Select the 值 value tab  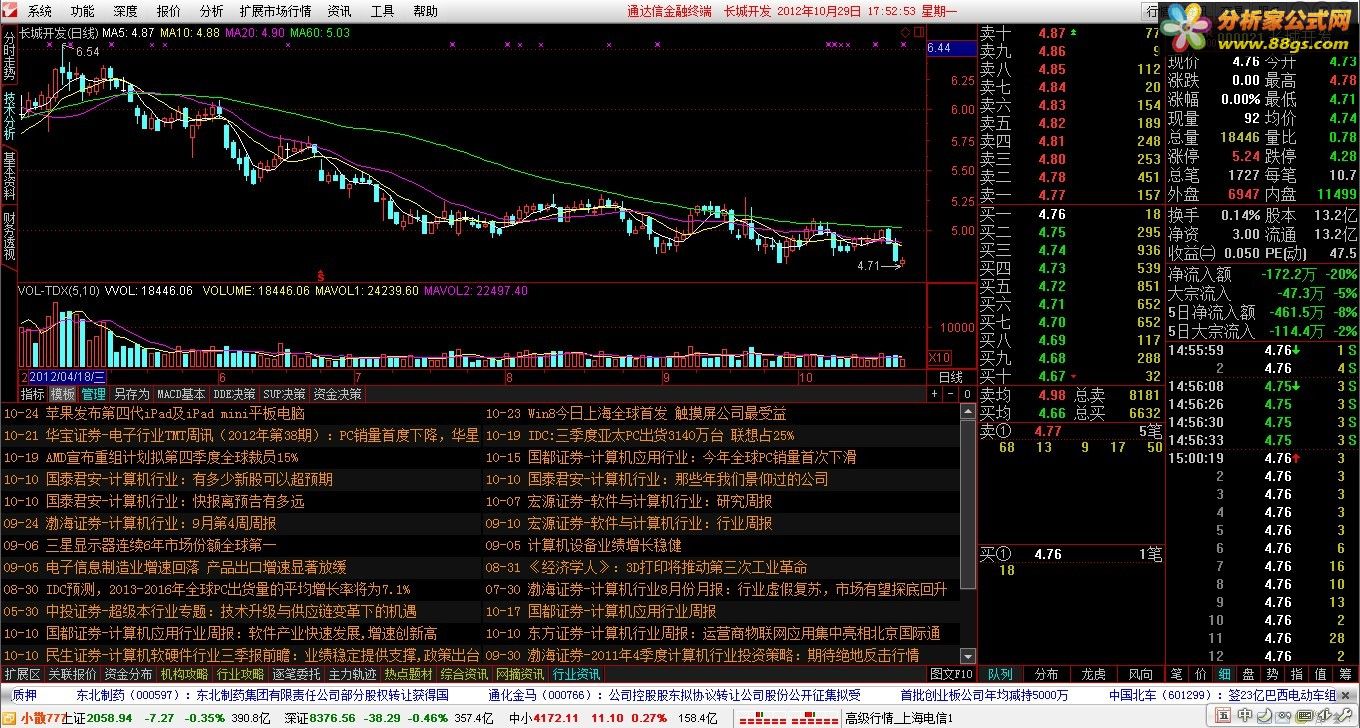[x=1321, y=675]
